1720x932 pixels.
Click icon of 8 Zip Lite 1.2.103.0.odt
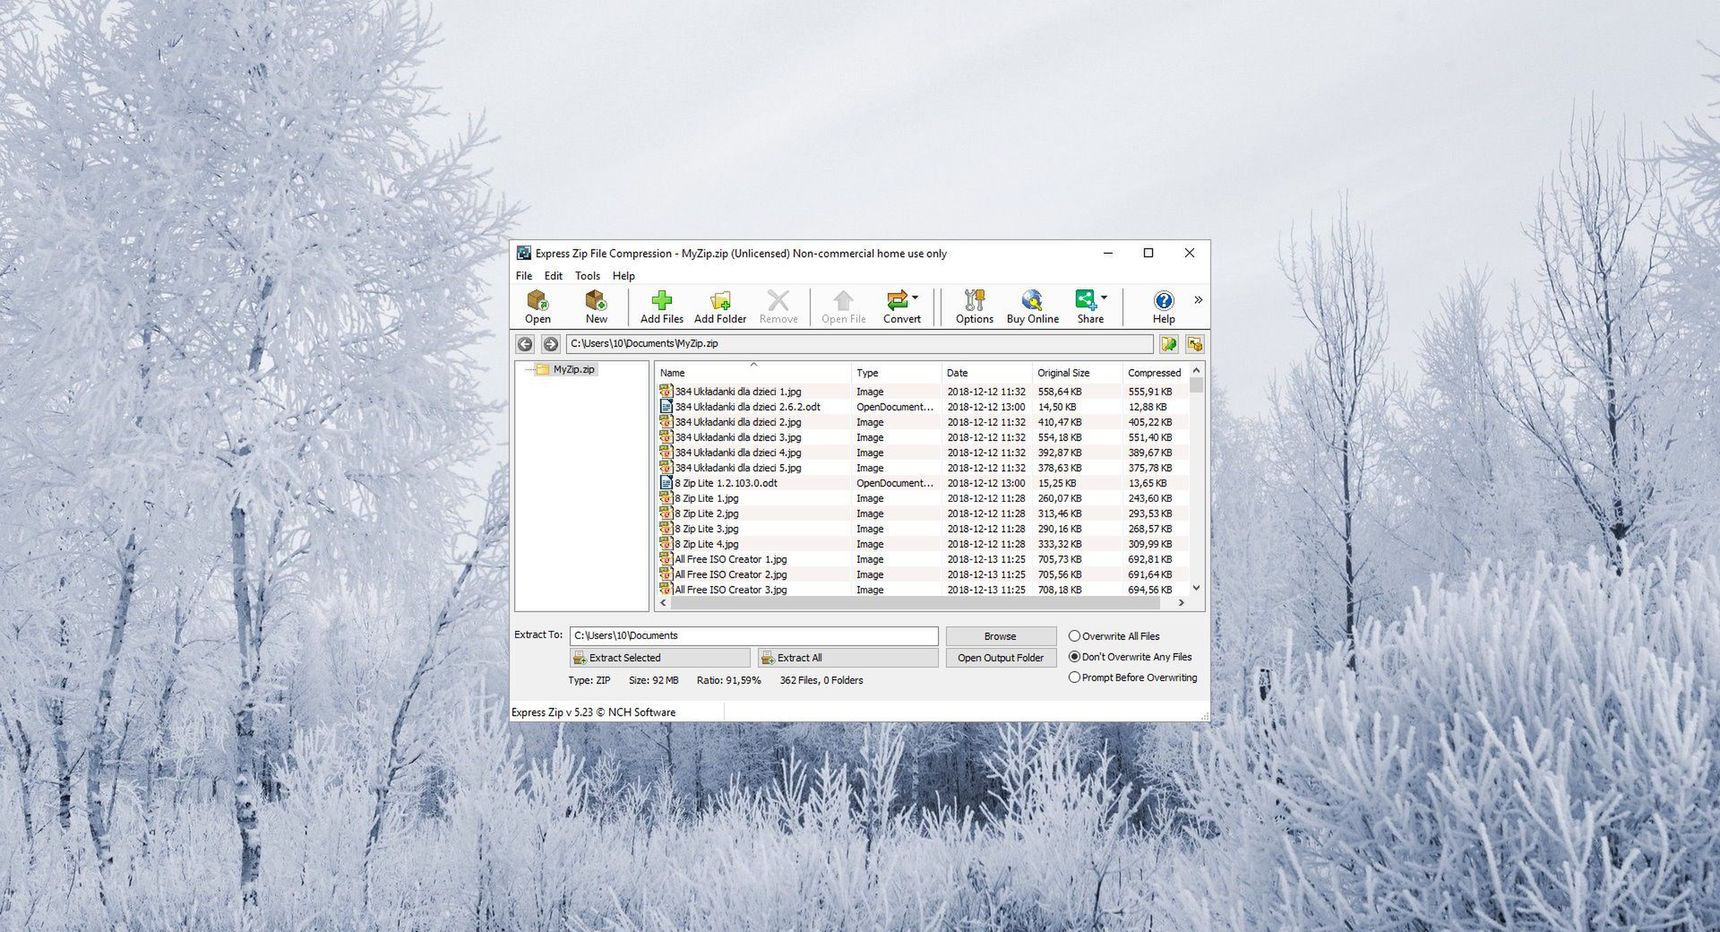(x=666, y=483)
